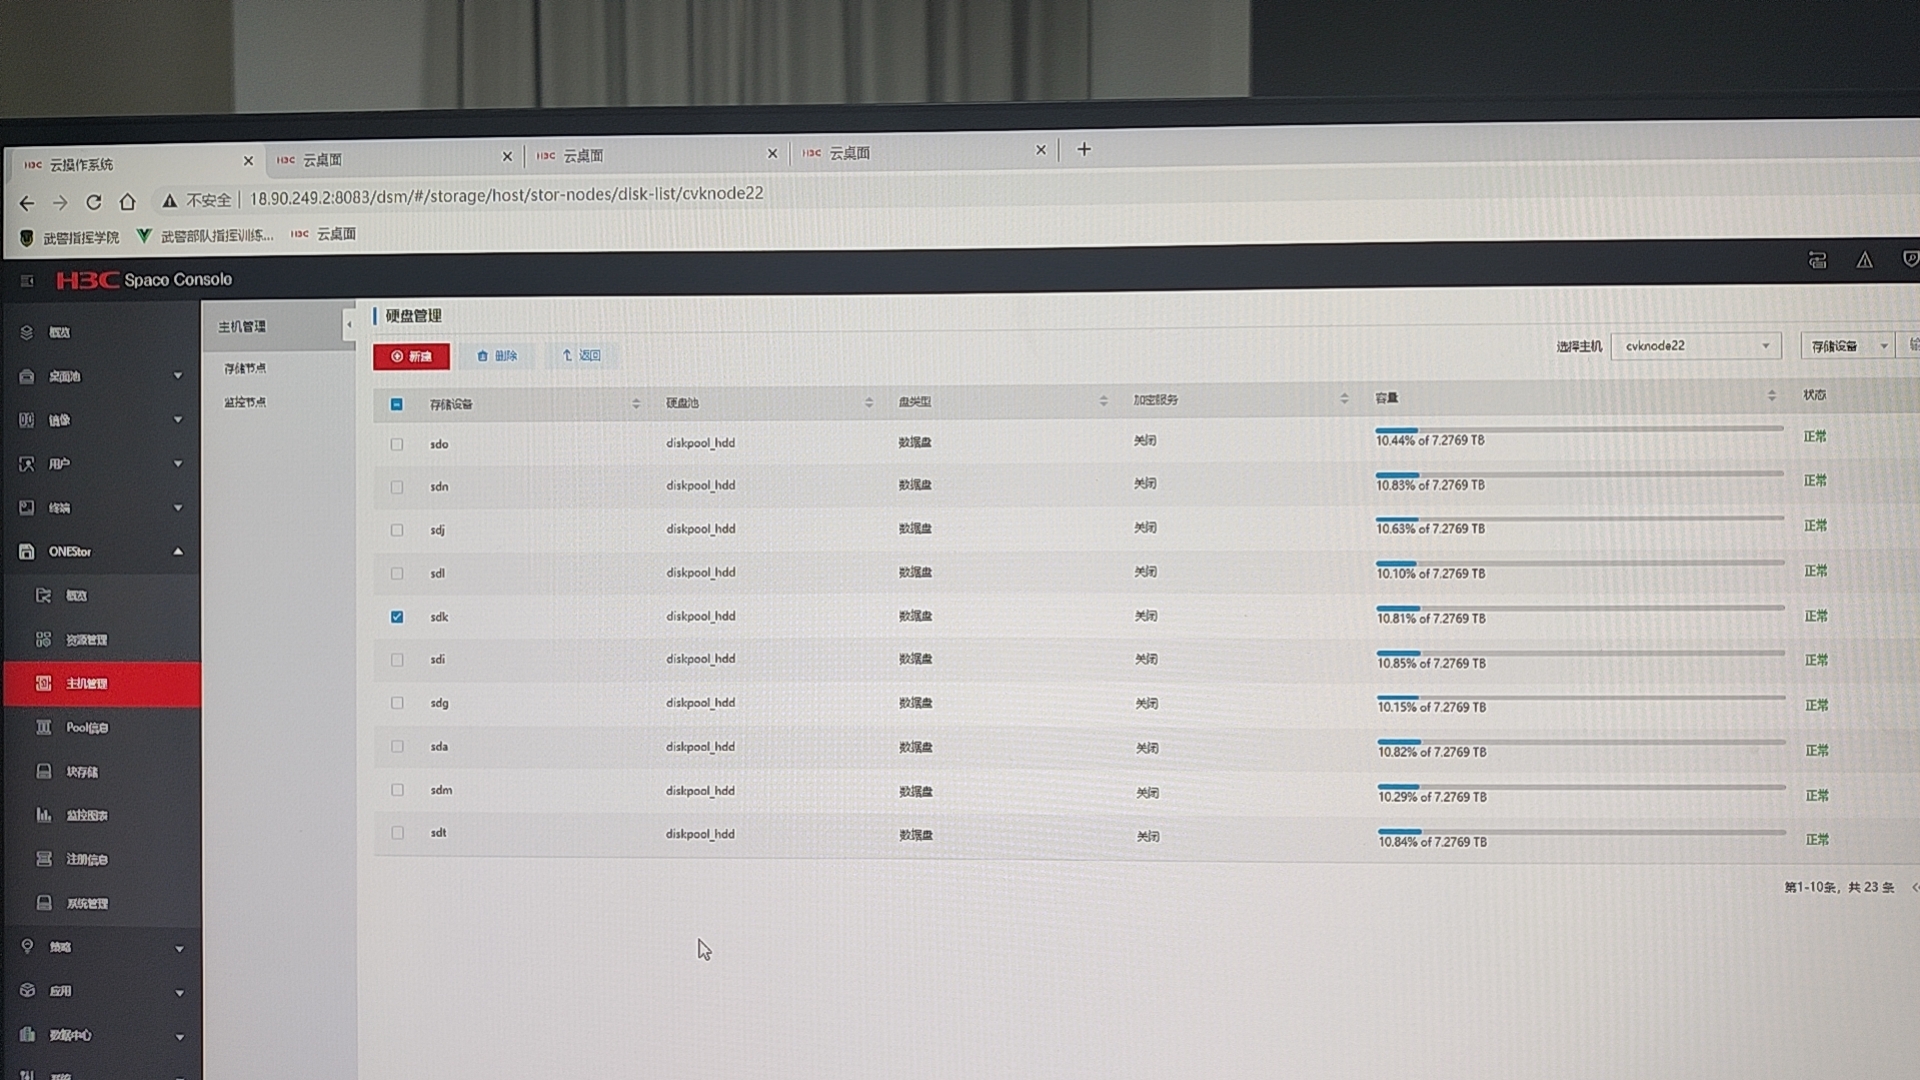Open Pool信息 in ONEStor menu

point(86,728)
